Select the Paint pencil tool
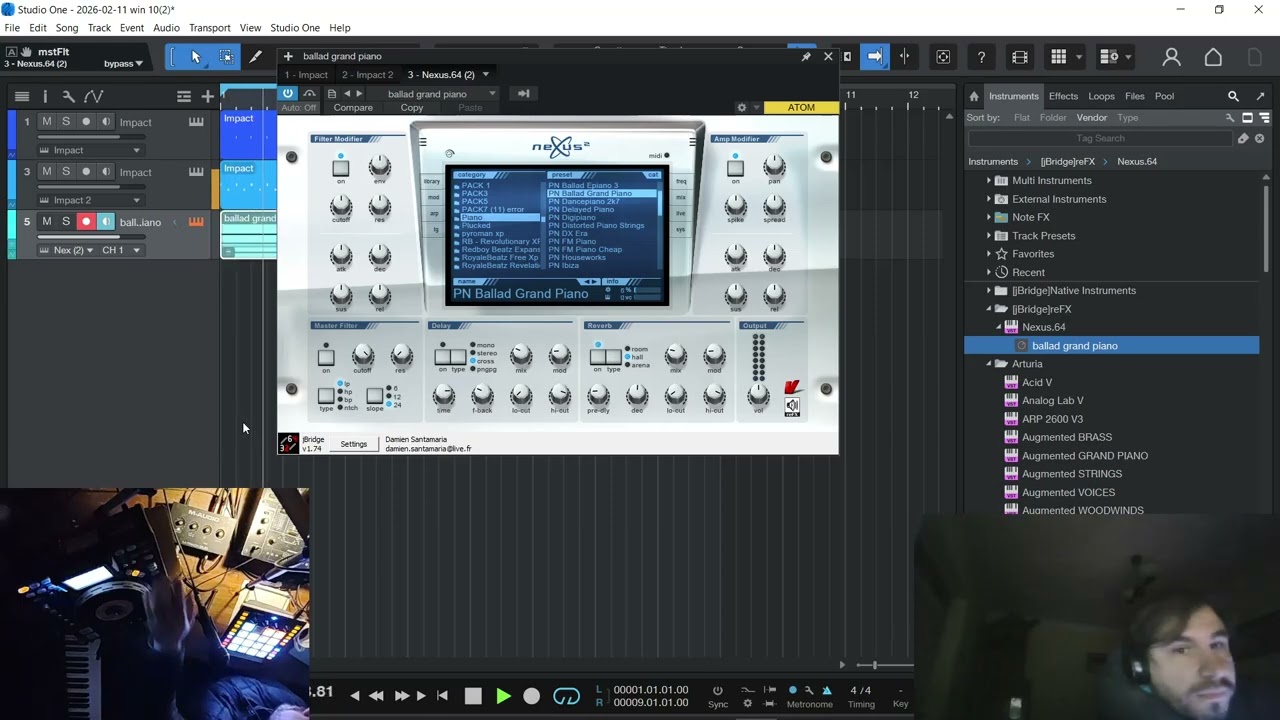This screenshot has width=1280, height=720. tap(255, 57)
